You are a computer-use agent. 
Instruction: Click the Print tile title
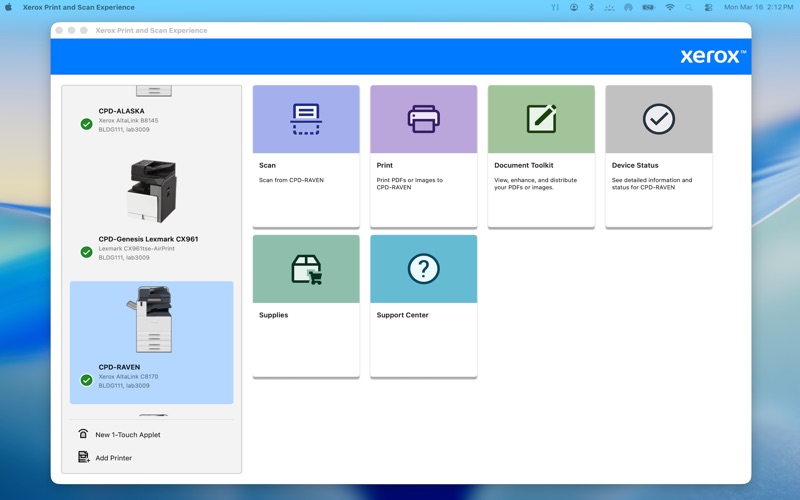(x=385, y=165)
